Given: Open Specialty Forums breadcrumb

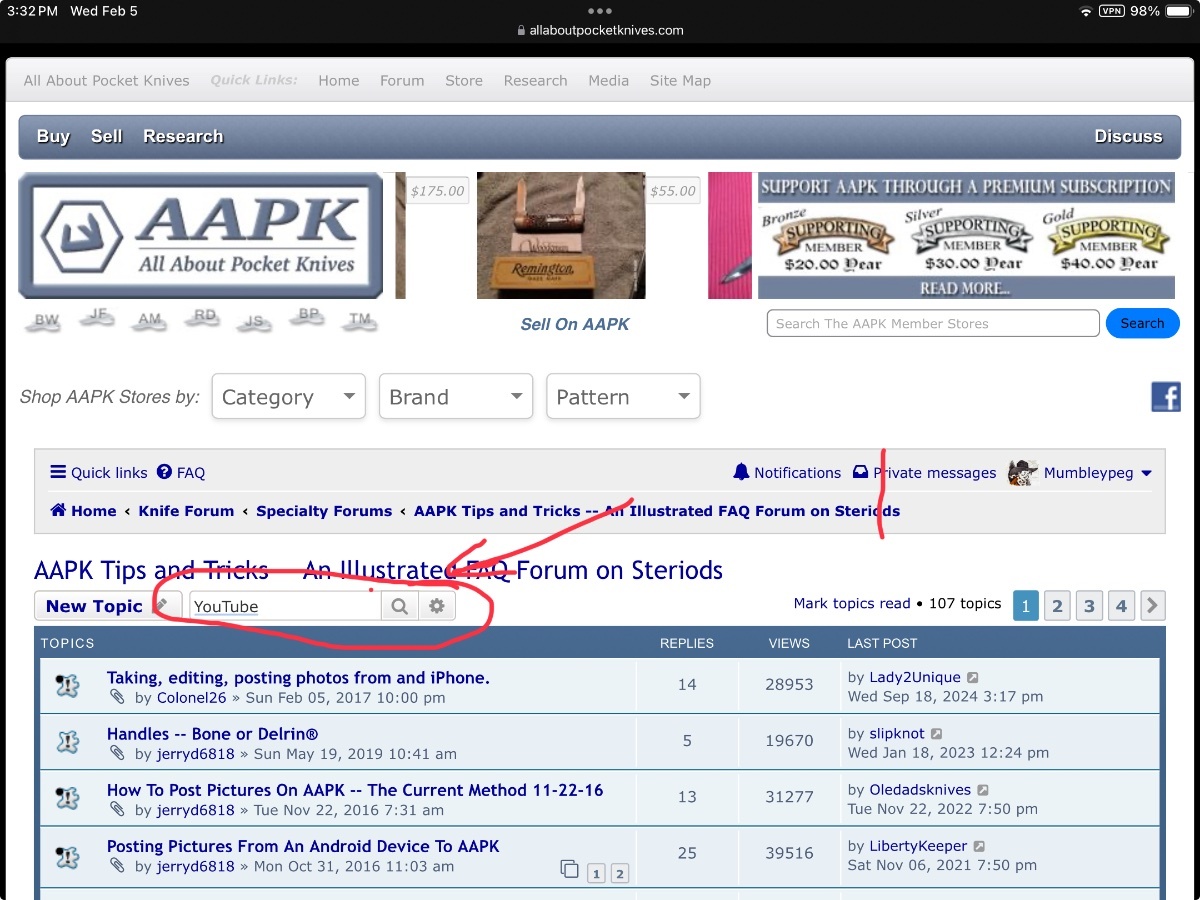Looking at the screenshot, I should (324, 511).
